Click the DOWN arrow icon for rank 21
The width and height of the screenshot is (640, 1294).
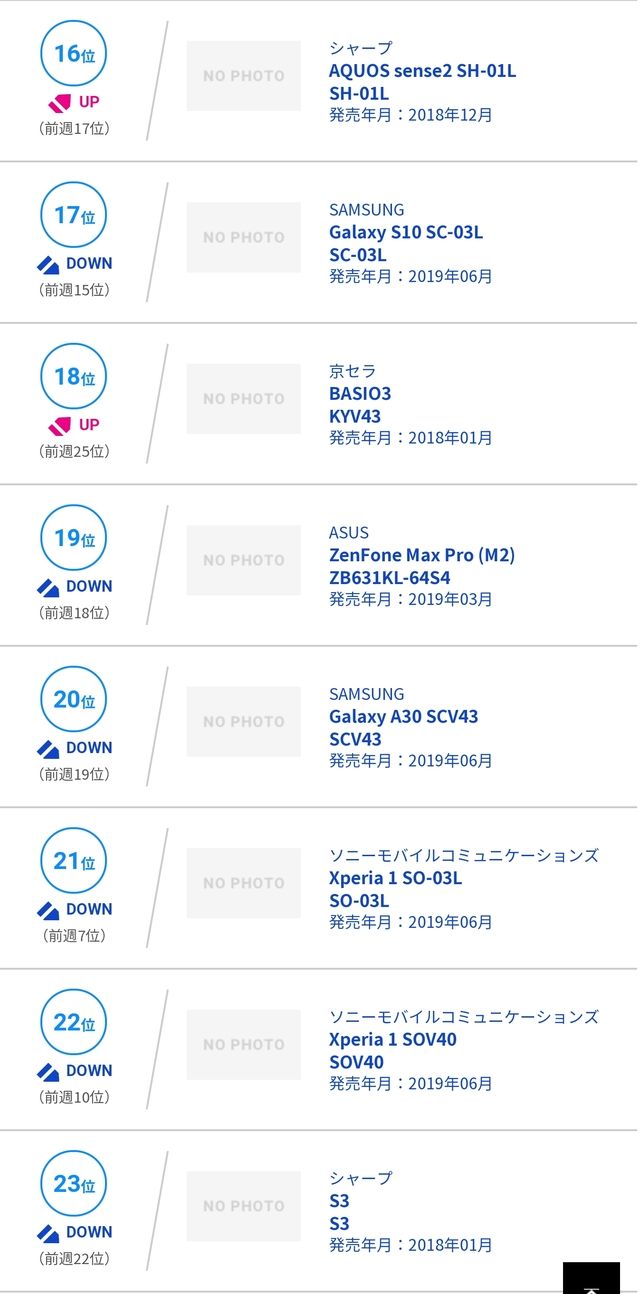tap(48, 910)
